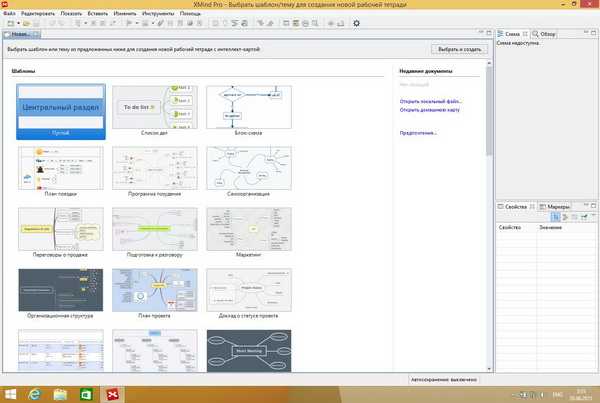600x403 pixels.
Task: Select the Блок-схема template thumbnail
Action: (x=247, y=109)
